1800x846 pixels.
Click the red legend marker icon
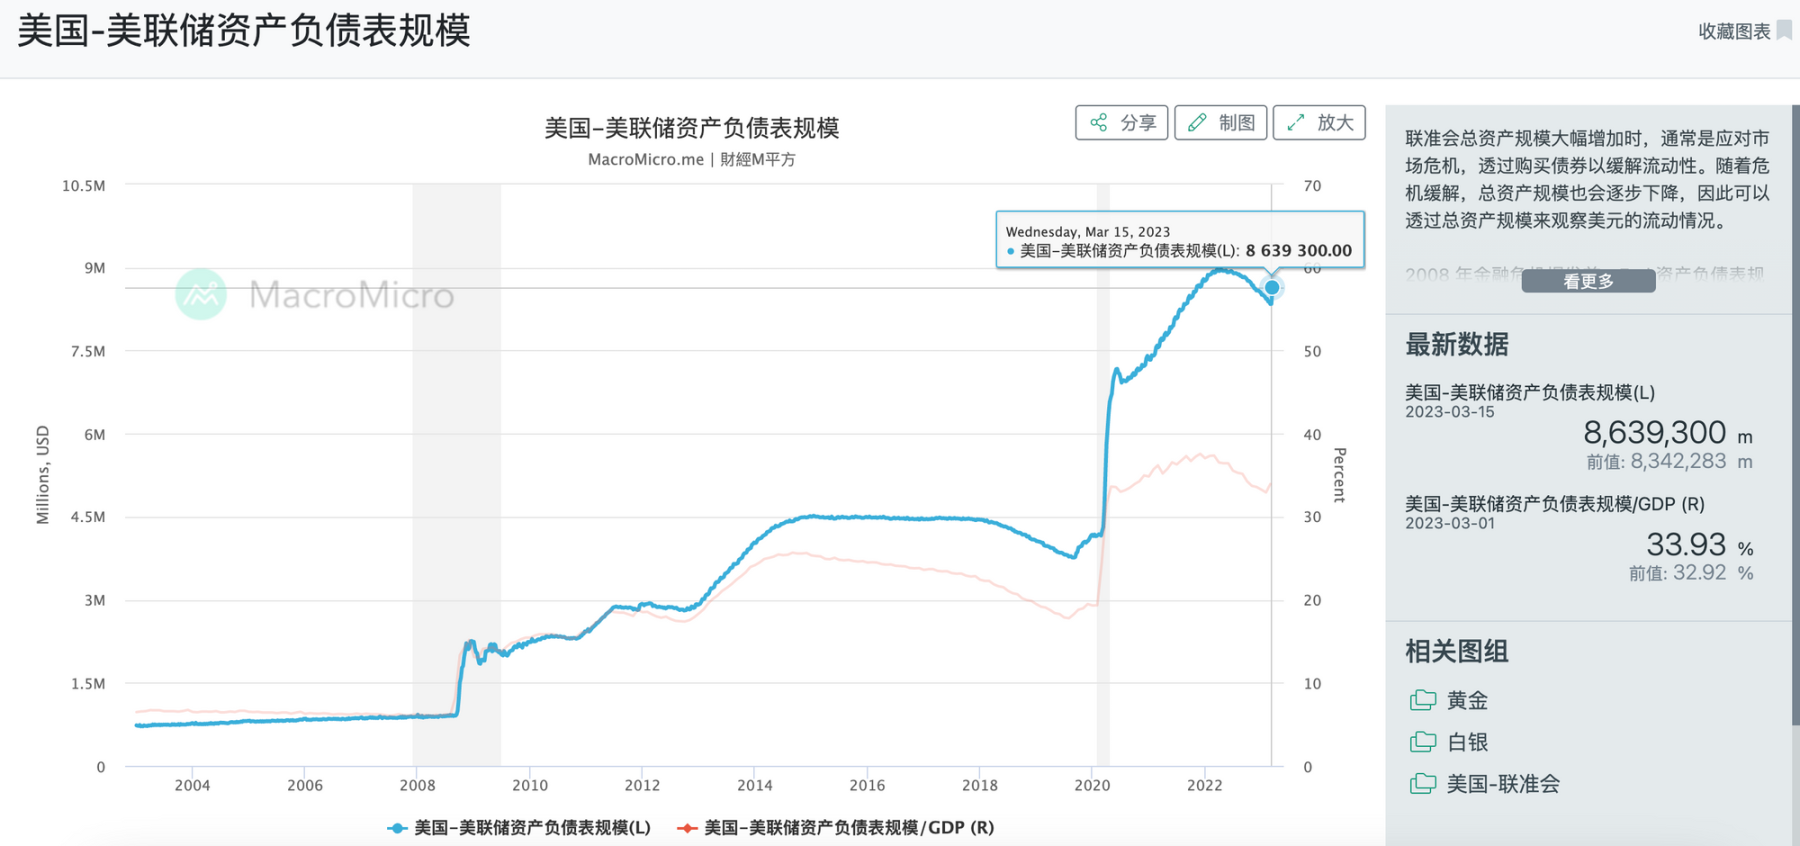coord(687,828)
